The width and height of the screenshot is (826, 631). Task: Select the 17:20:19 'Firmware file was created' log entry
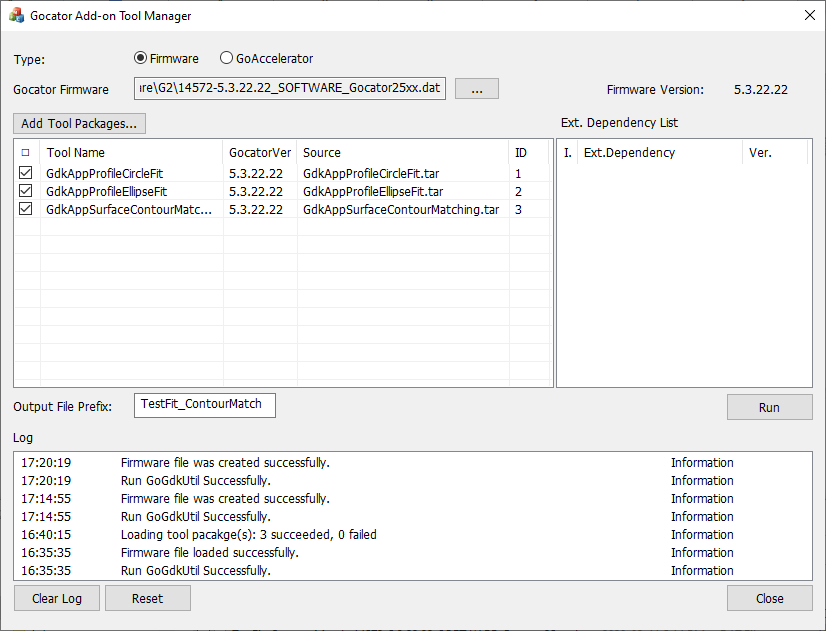point(413,462)
